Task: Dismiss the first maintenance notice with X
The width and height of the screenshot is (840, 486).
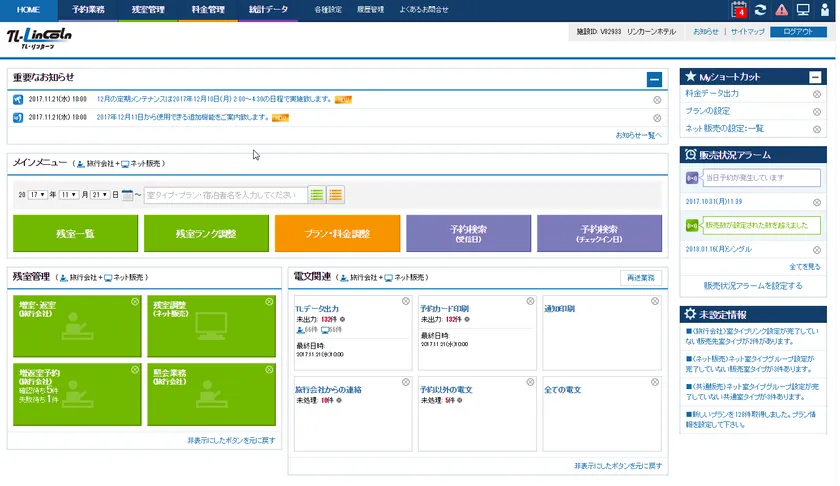Action: coord(657,99)
